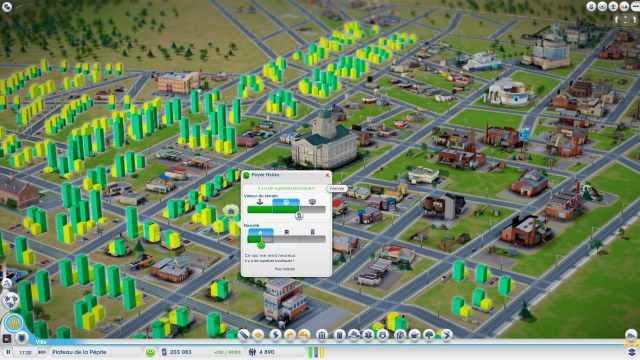The width and height of the screenshot is (640, 360).
Task: Select the power lightning bolt icon
Action: (276, 335)
